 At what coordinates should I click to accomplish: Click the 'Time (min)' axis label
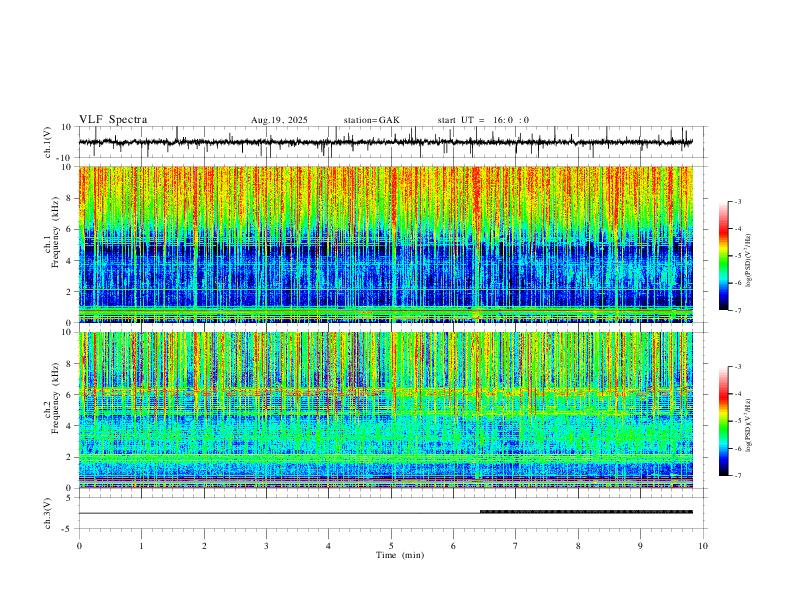(400, 555)
